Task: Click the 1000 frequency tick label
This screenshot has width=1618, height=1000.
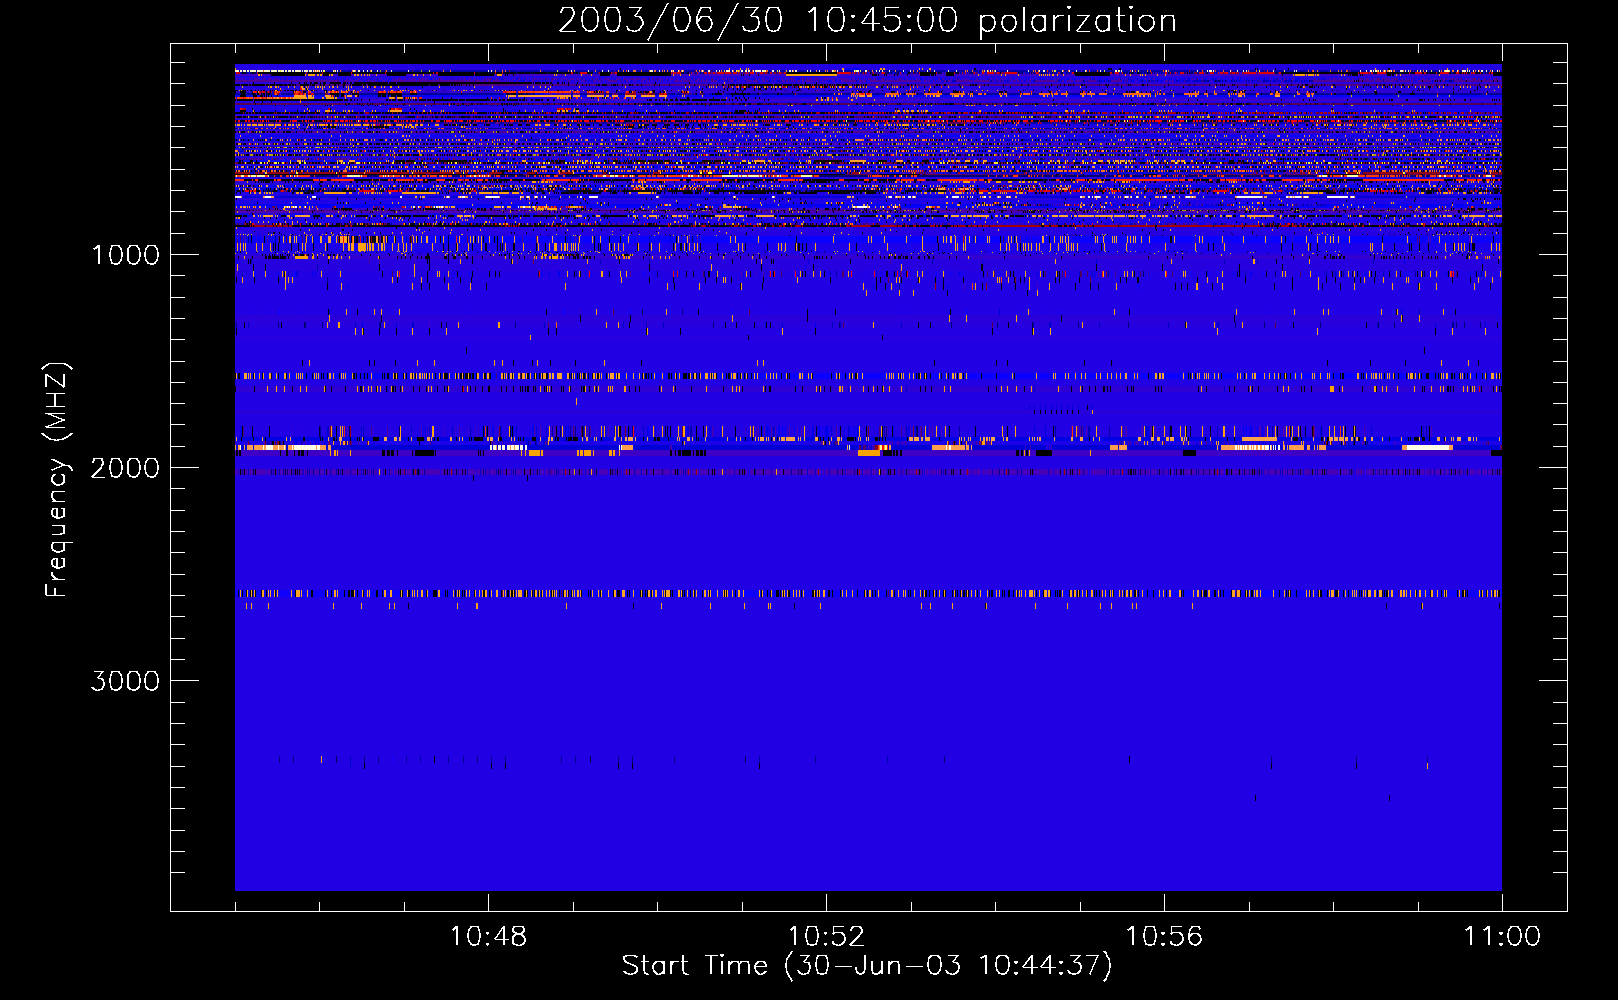Action: 125,255
